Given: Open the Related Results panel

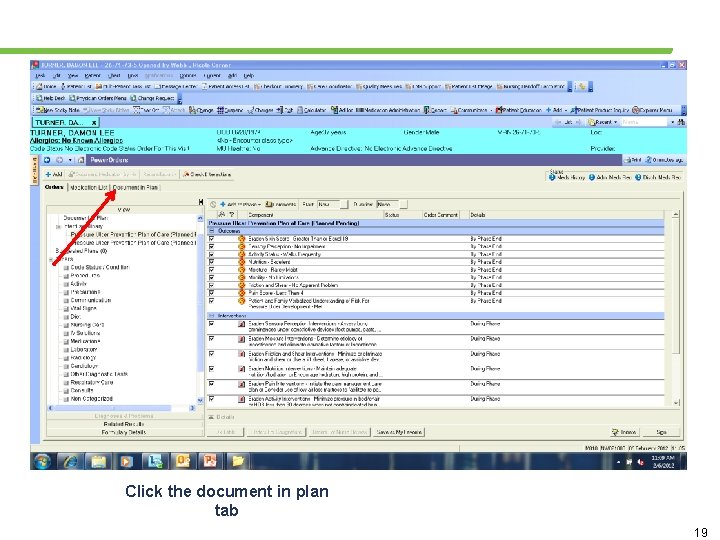Looking at the screenshot, I should click(124, 424).
